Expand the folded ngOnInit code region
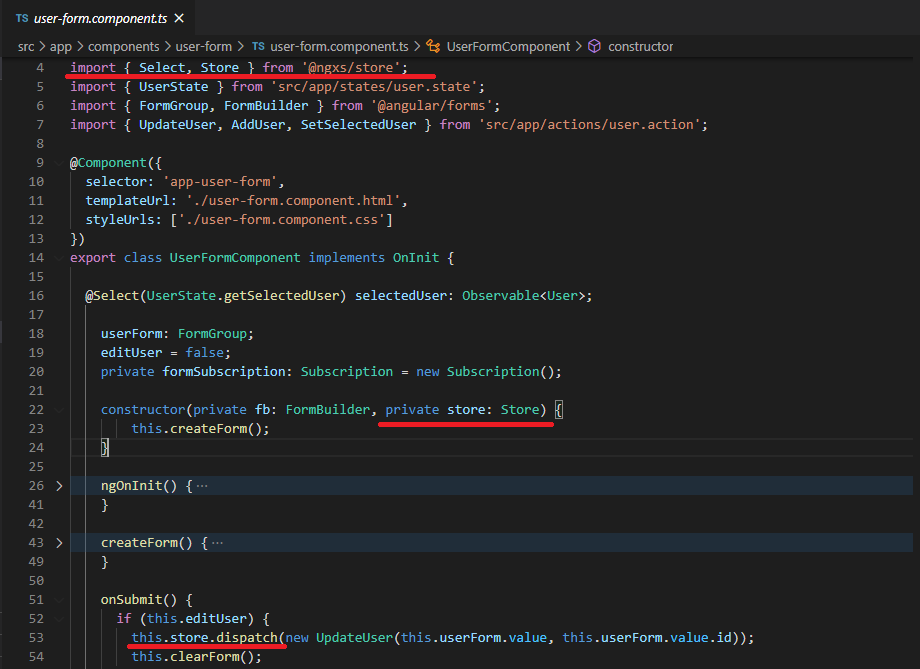The height and width of the screenshot is (669, 920). pos(58,485)
